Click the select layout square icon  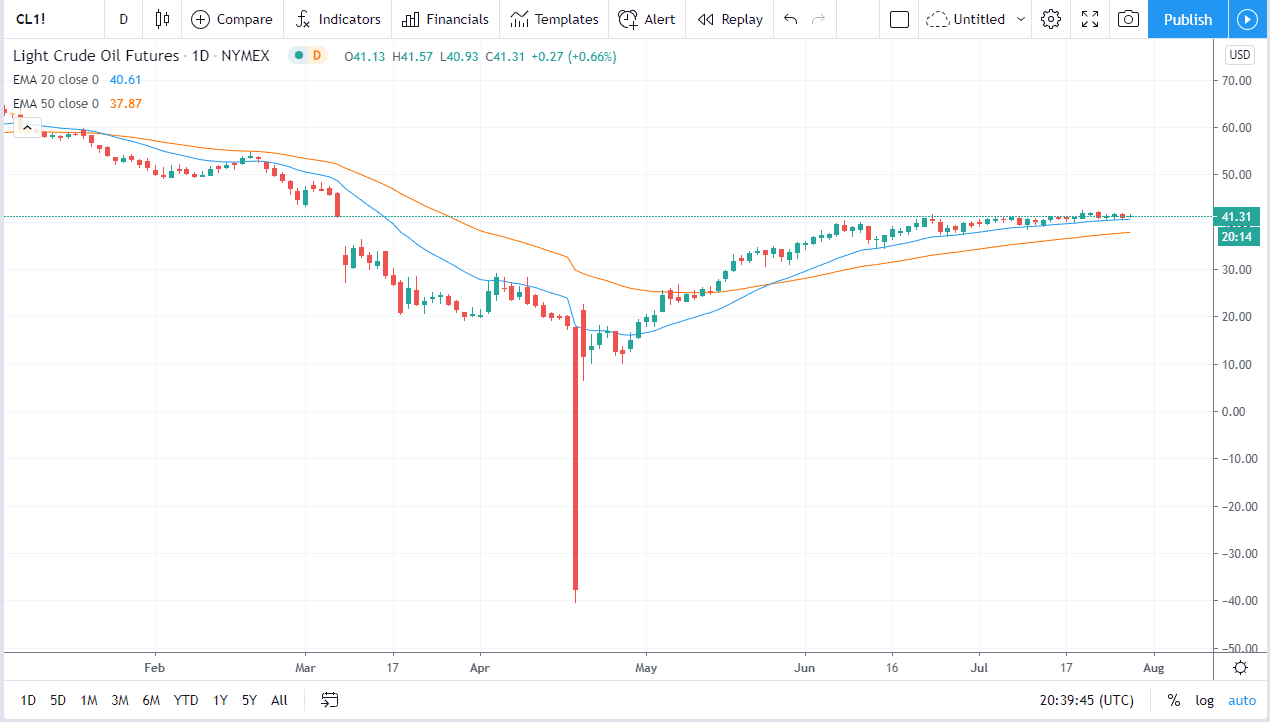point(899,19)
